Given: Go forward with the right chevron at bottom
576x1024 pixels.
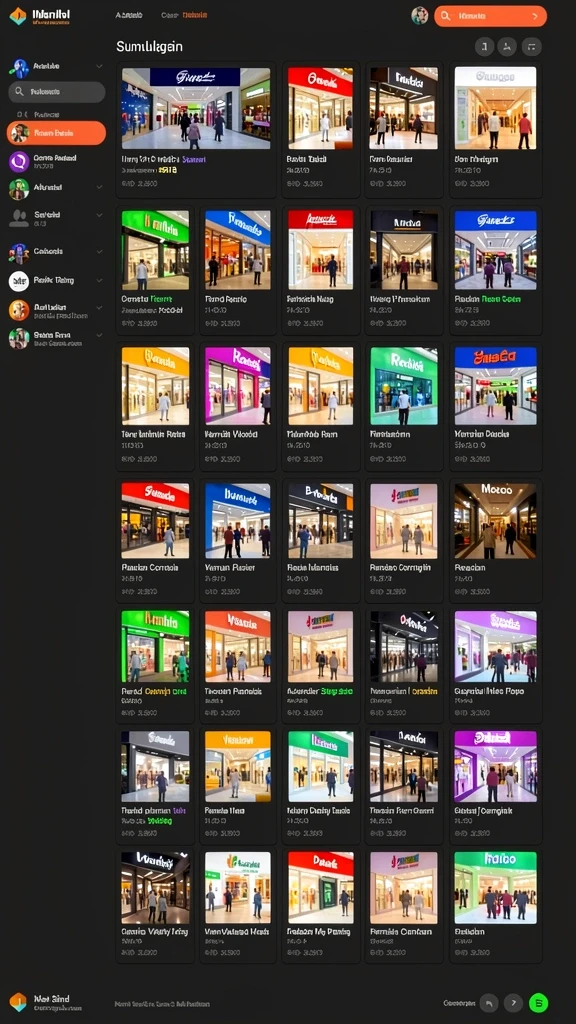Looking at the screenshot, I should (513, 1002).
